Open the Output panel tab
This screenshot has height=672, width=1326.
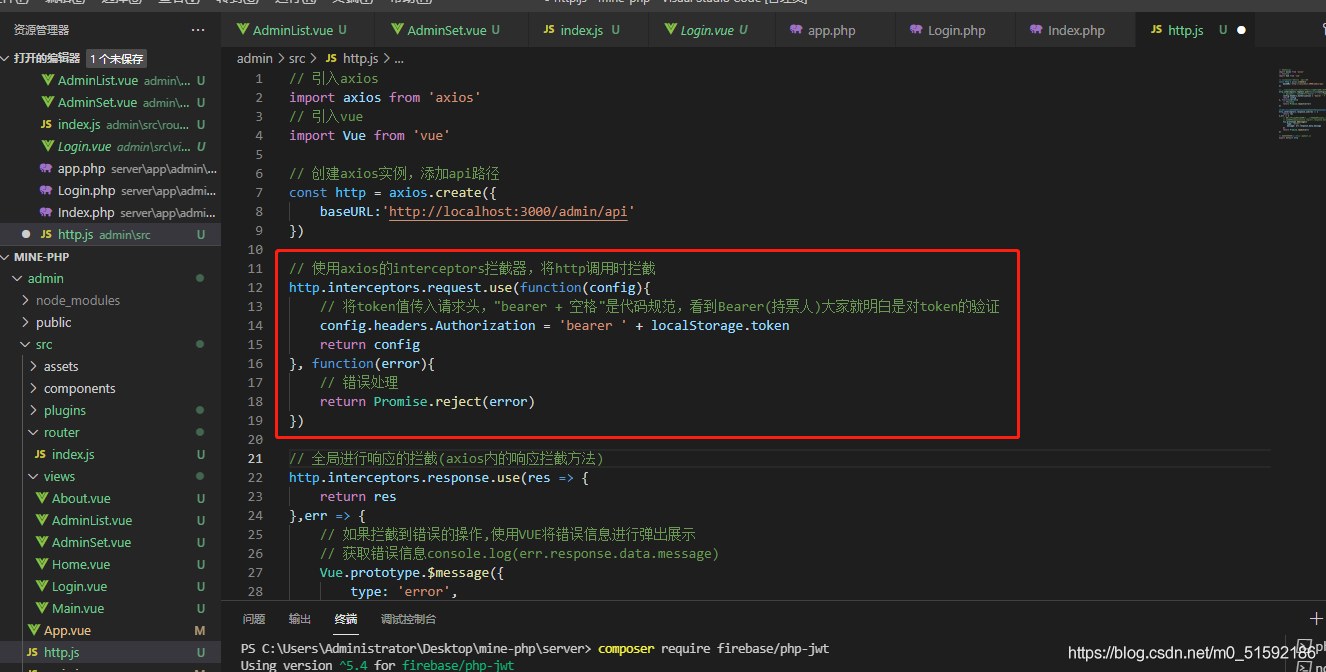[x=300, y=619]
